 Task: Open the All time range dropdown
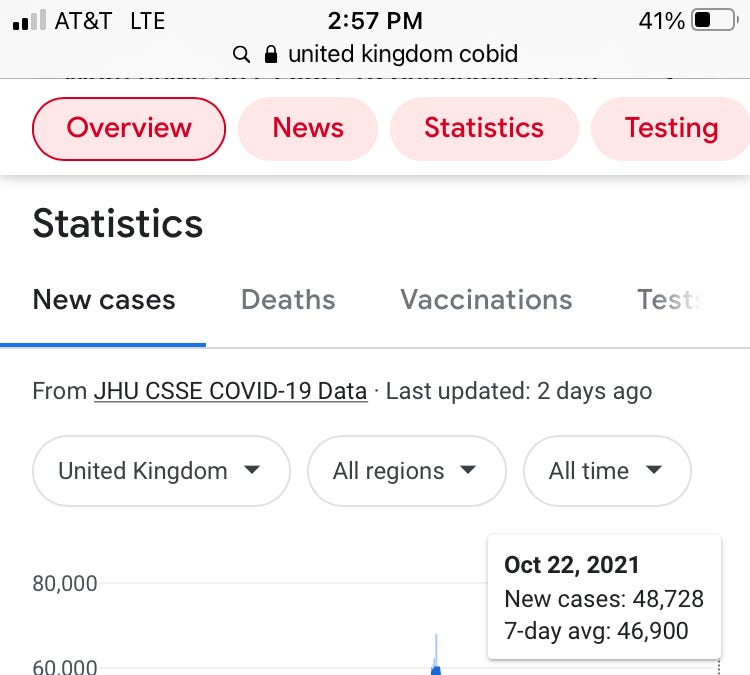607,471
